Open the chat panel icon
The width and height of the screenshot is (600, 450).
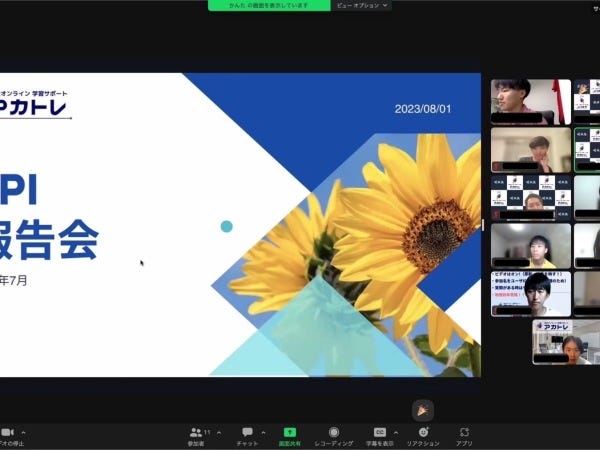click(247, 432)
